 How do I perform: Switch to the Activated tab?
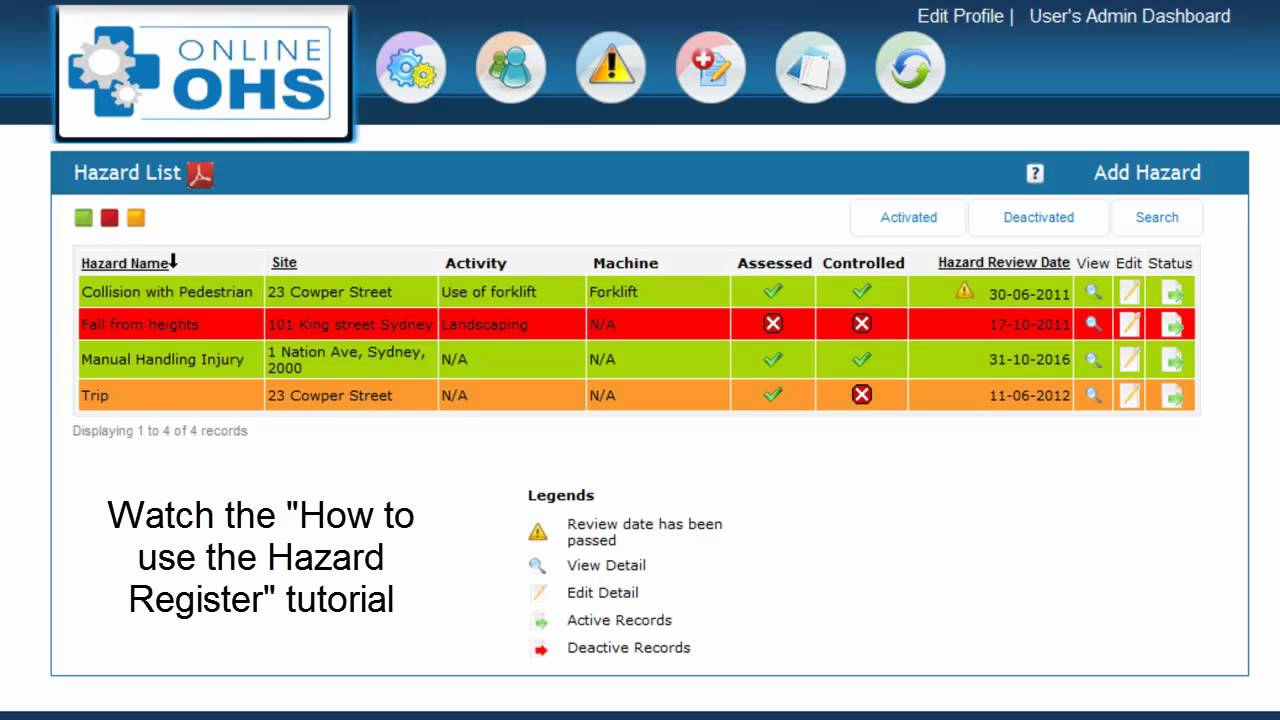(908, 217)
